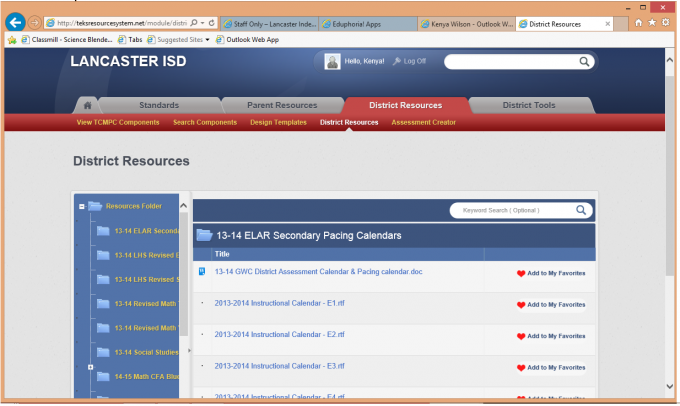680x406 pixels.
Task: Open the District Resources submenu item
Action: [x=349, y=123]
